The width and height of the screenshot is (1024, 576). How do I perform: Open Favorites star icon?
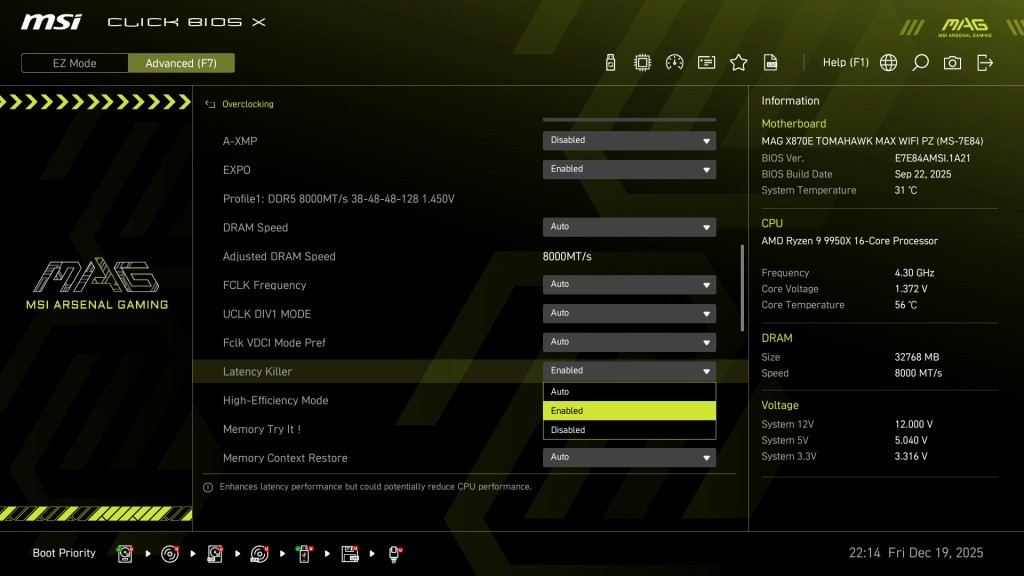pyautogui.click(x=738, y=63)
